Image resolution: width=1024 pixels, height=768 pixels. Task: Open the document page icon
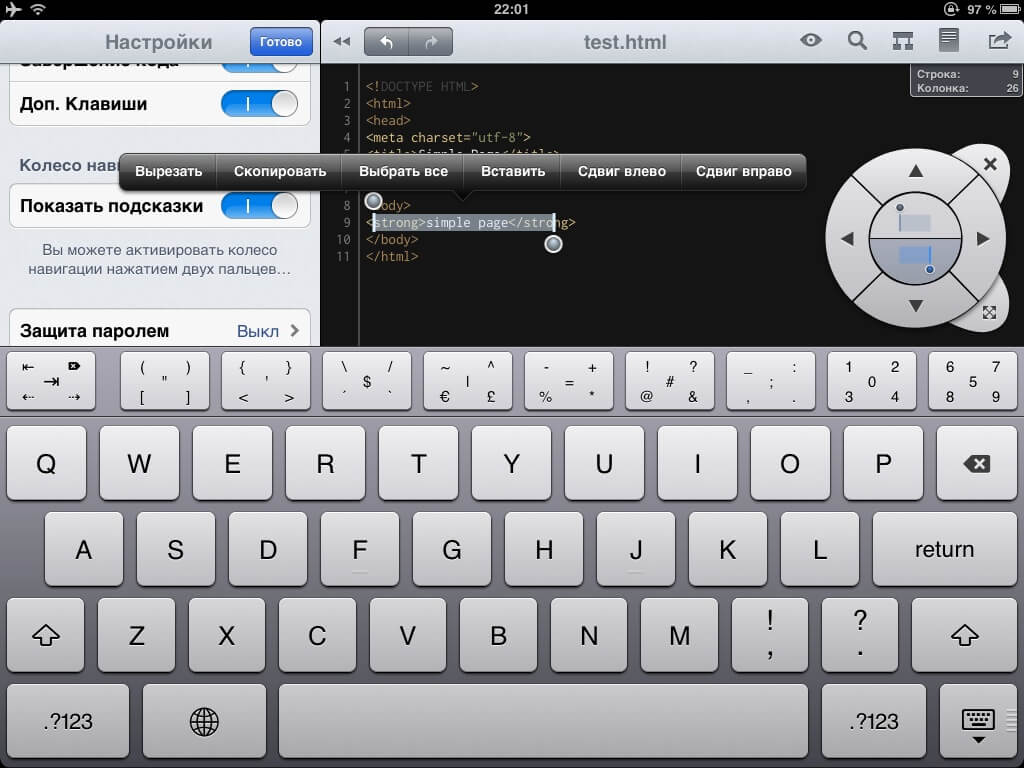[948, 40]
